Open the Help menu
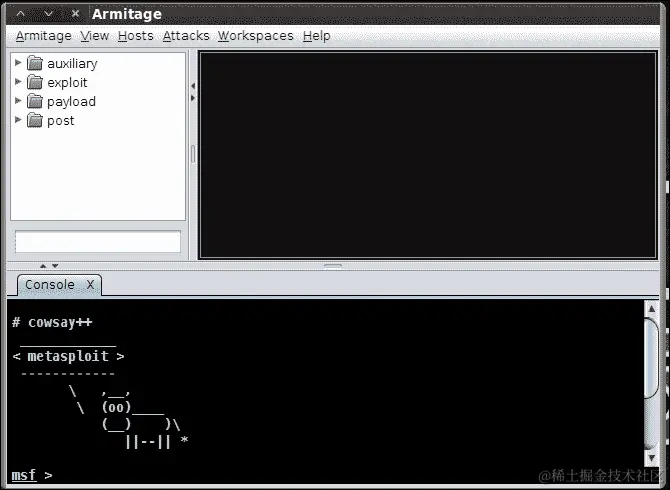Screen dimensions: 670x490 coord(317,36)
